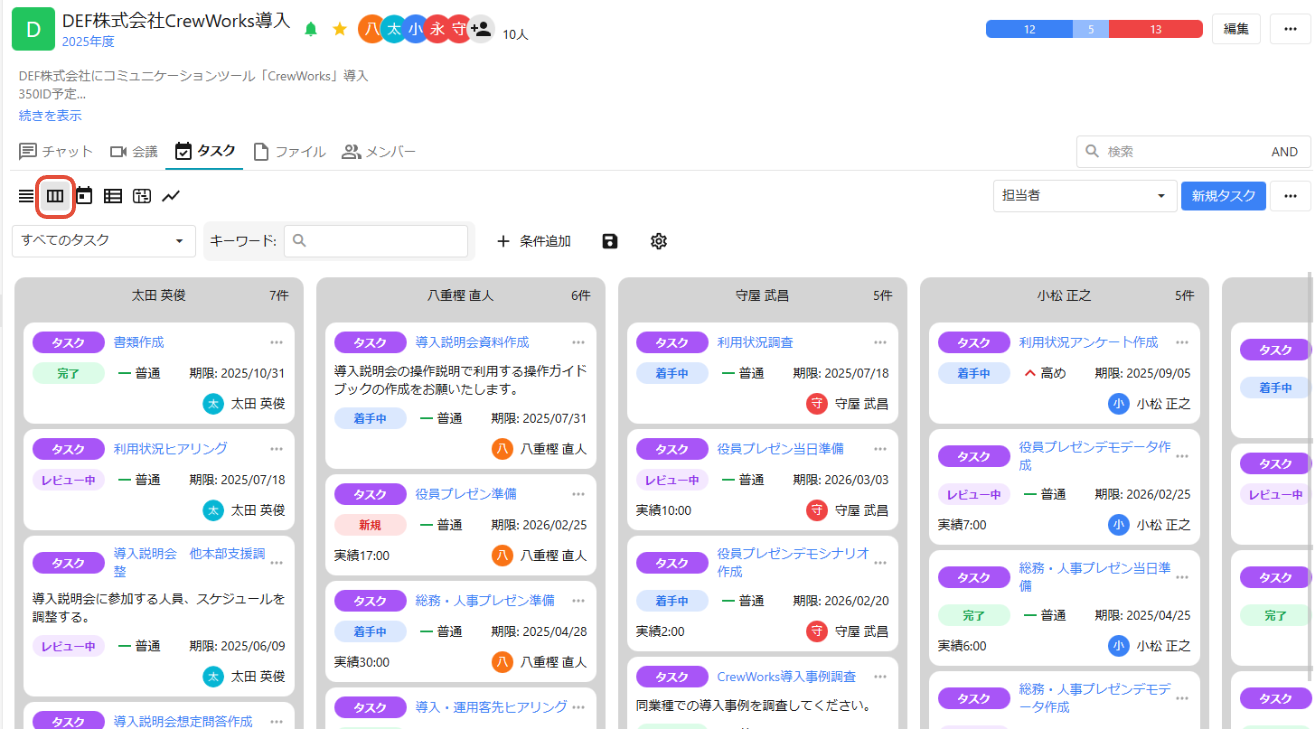1315x729 pixels.
Task: Switch to the table view icon
Action: 113,196
